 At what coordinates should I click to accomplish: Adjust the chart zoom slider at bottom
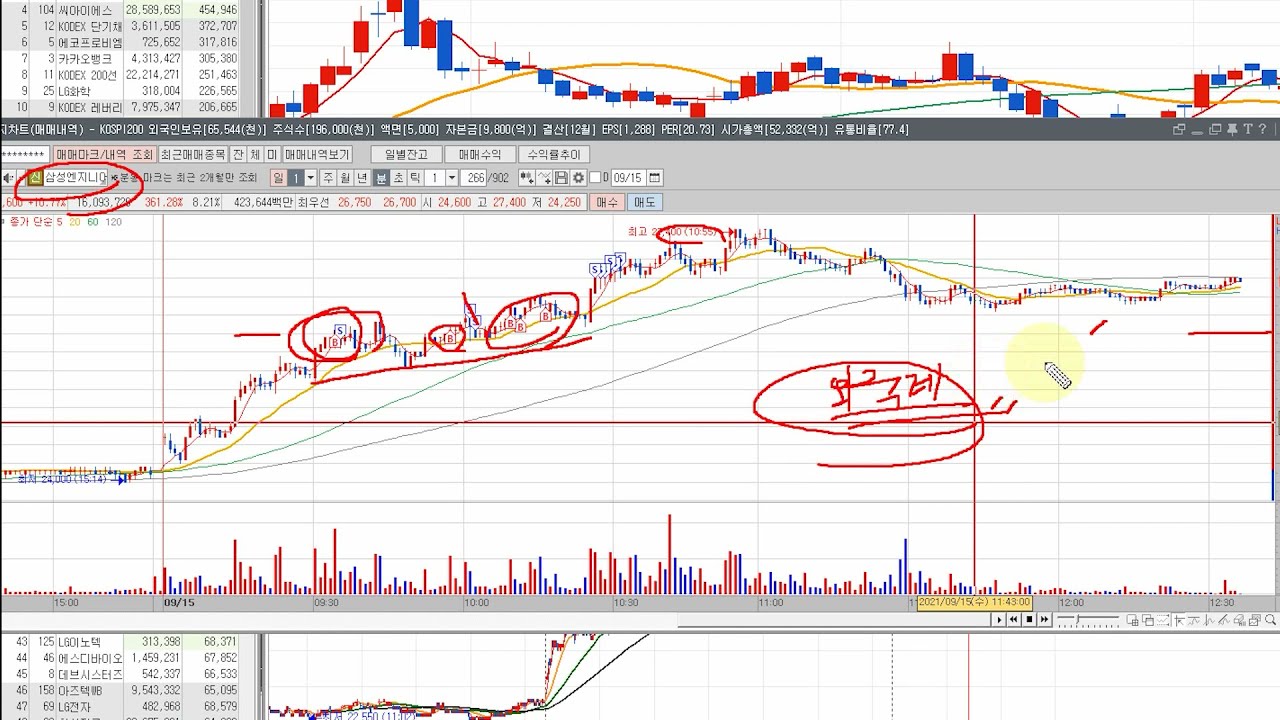[1088, 620]
